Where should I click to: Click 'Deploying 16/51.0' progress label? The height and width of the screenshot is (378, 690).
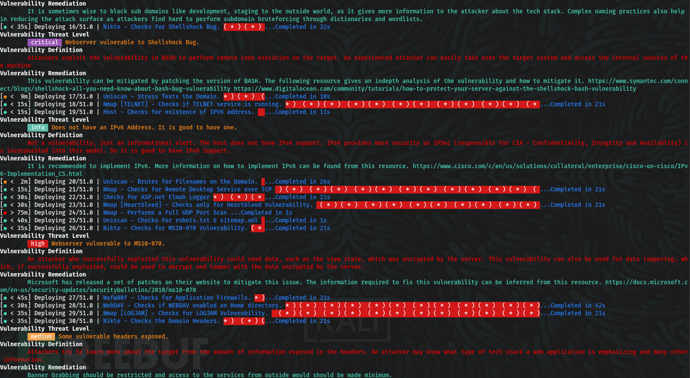64,27
